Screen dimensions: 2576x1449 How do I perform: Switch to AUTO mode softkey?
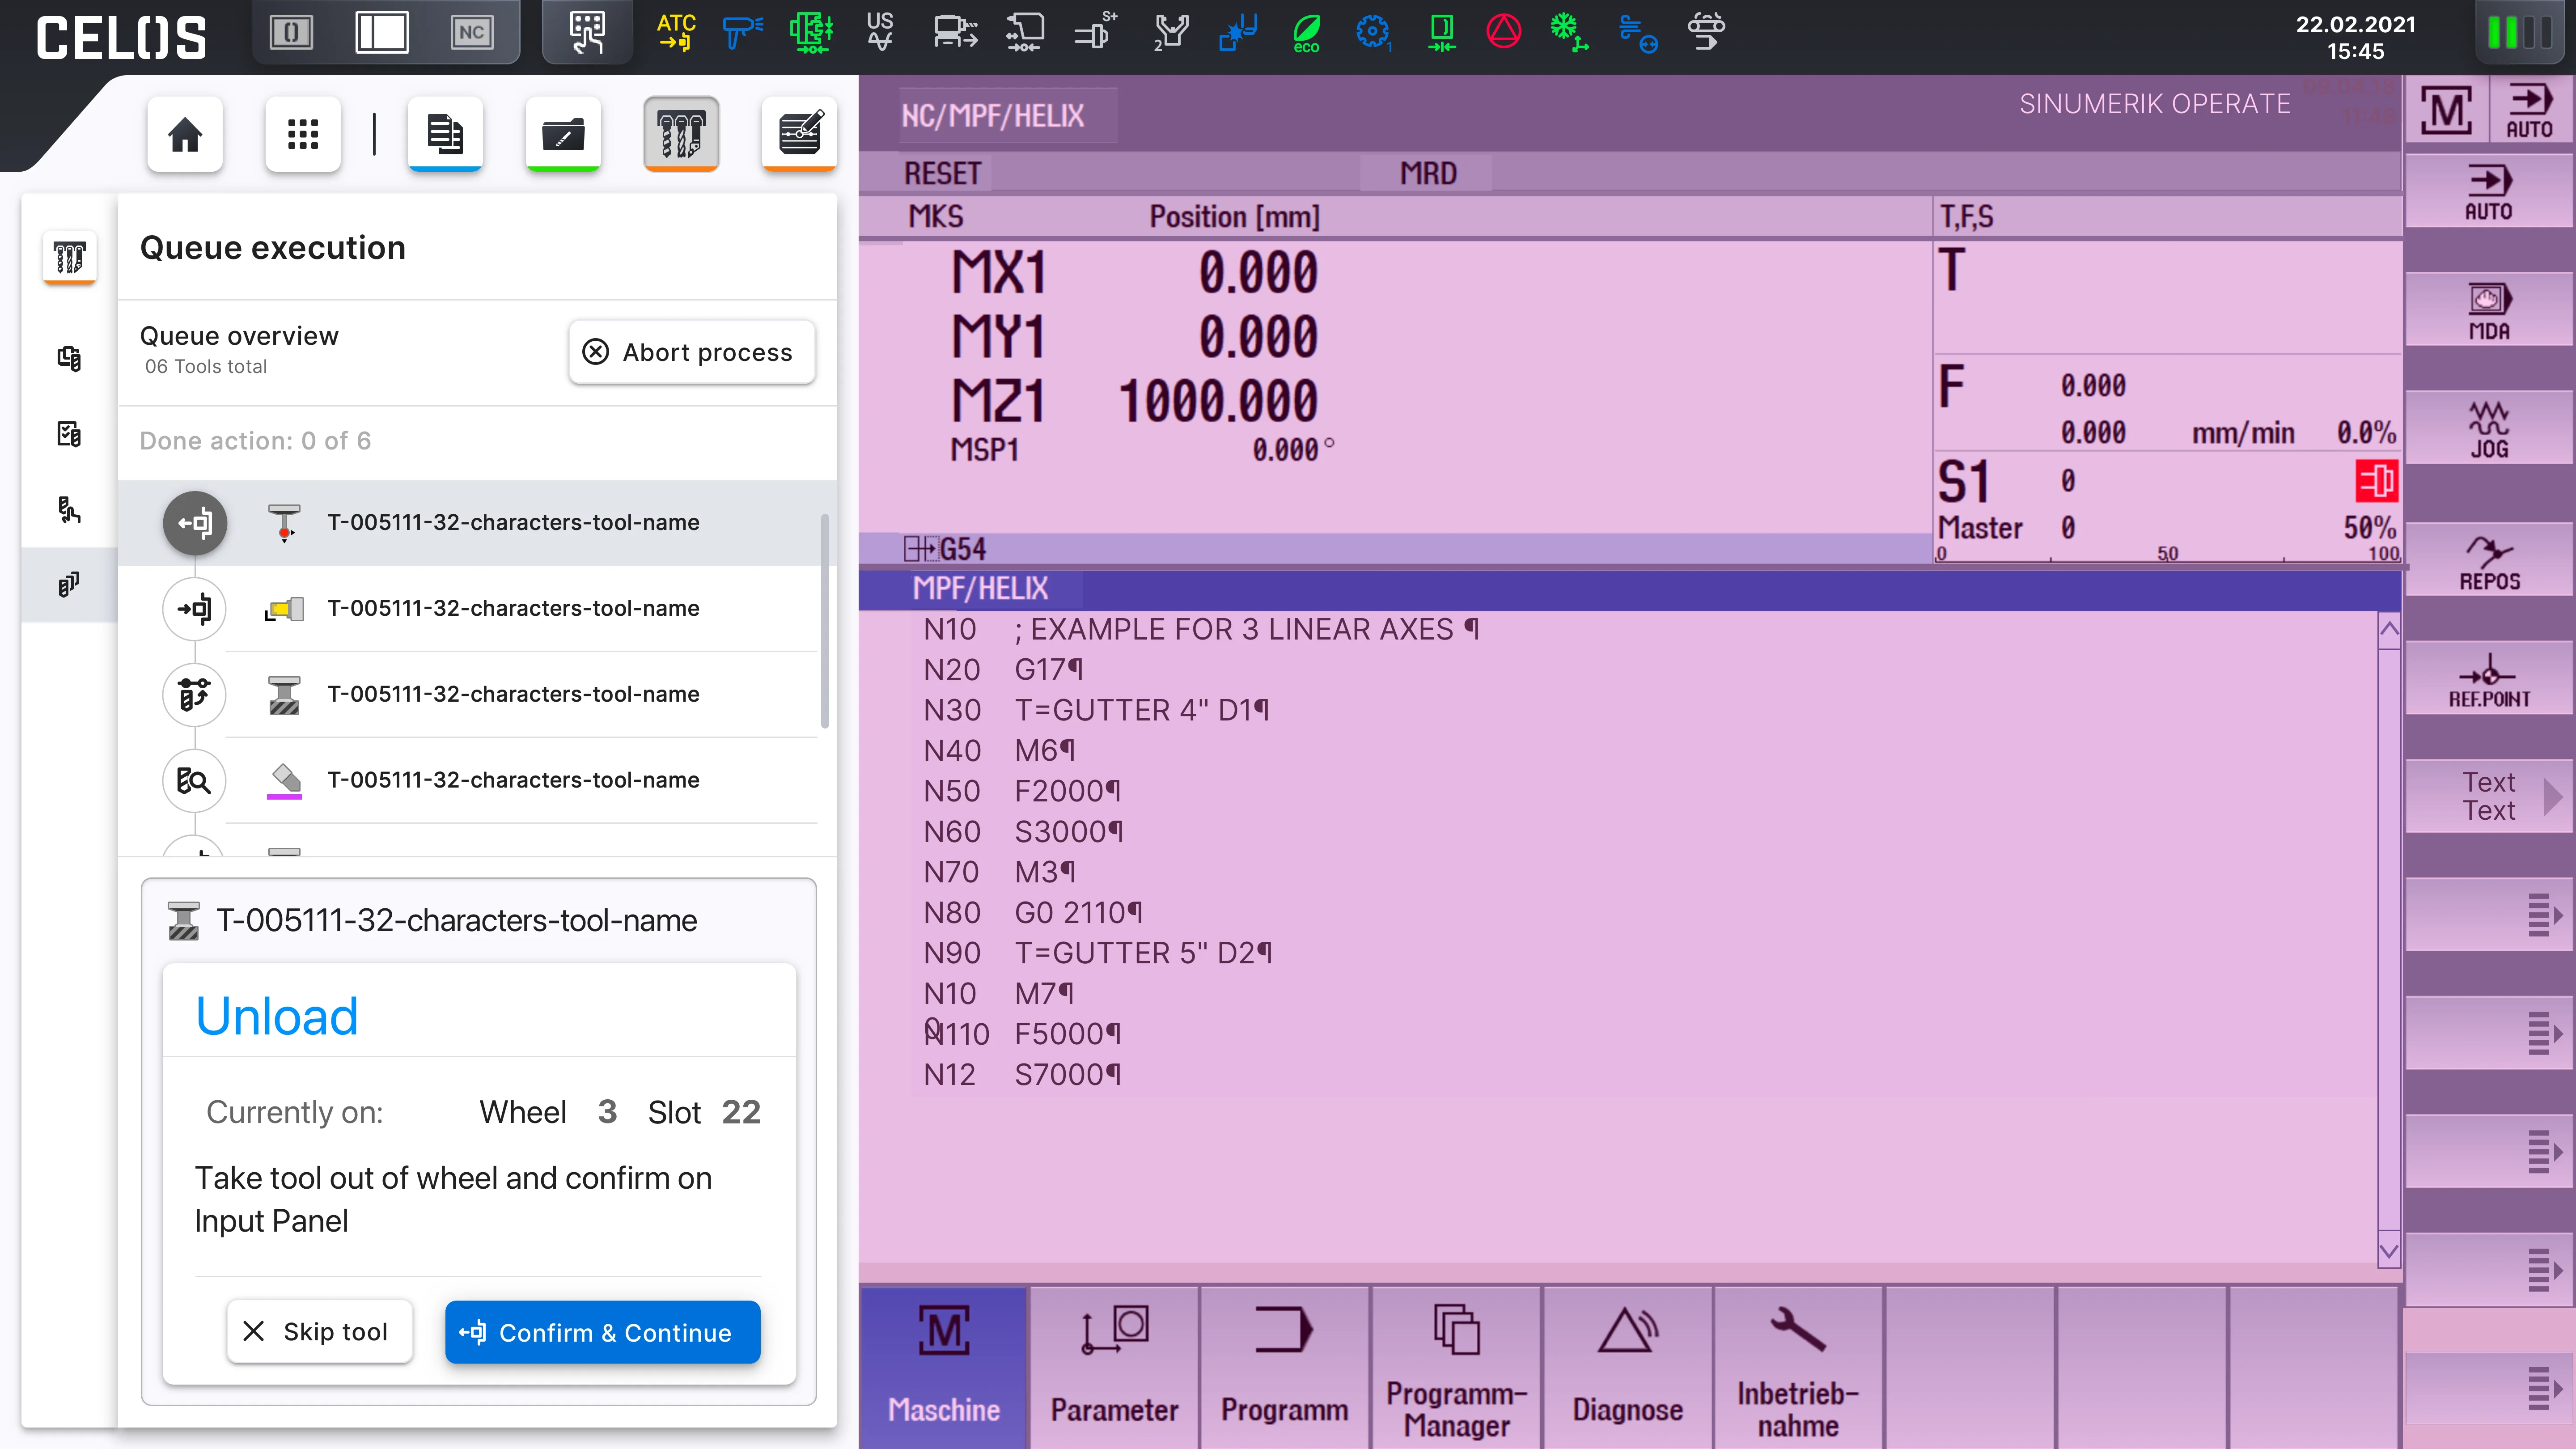tap(2488, 192)
